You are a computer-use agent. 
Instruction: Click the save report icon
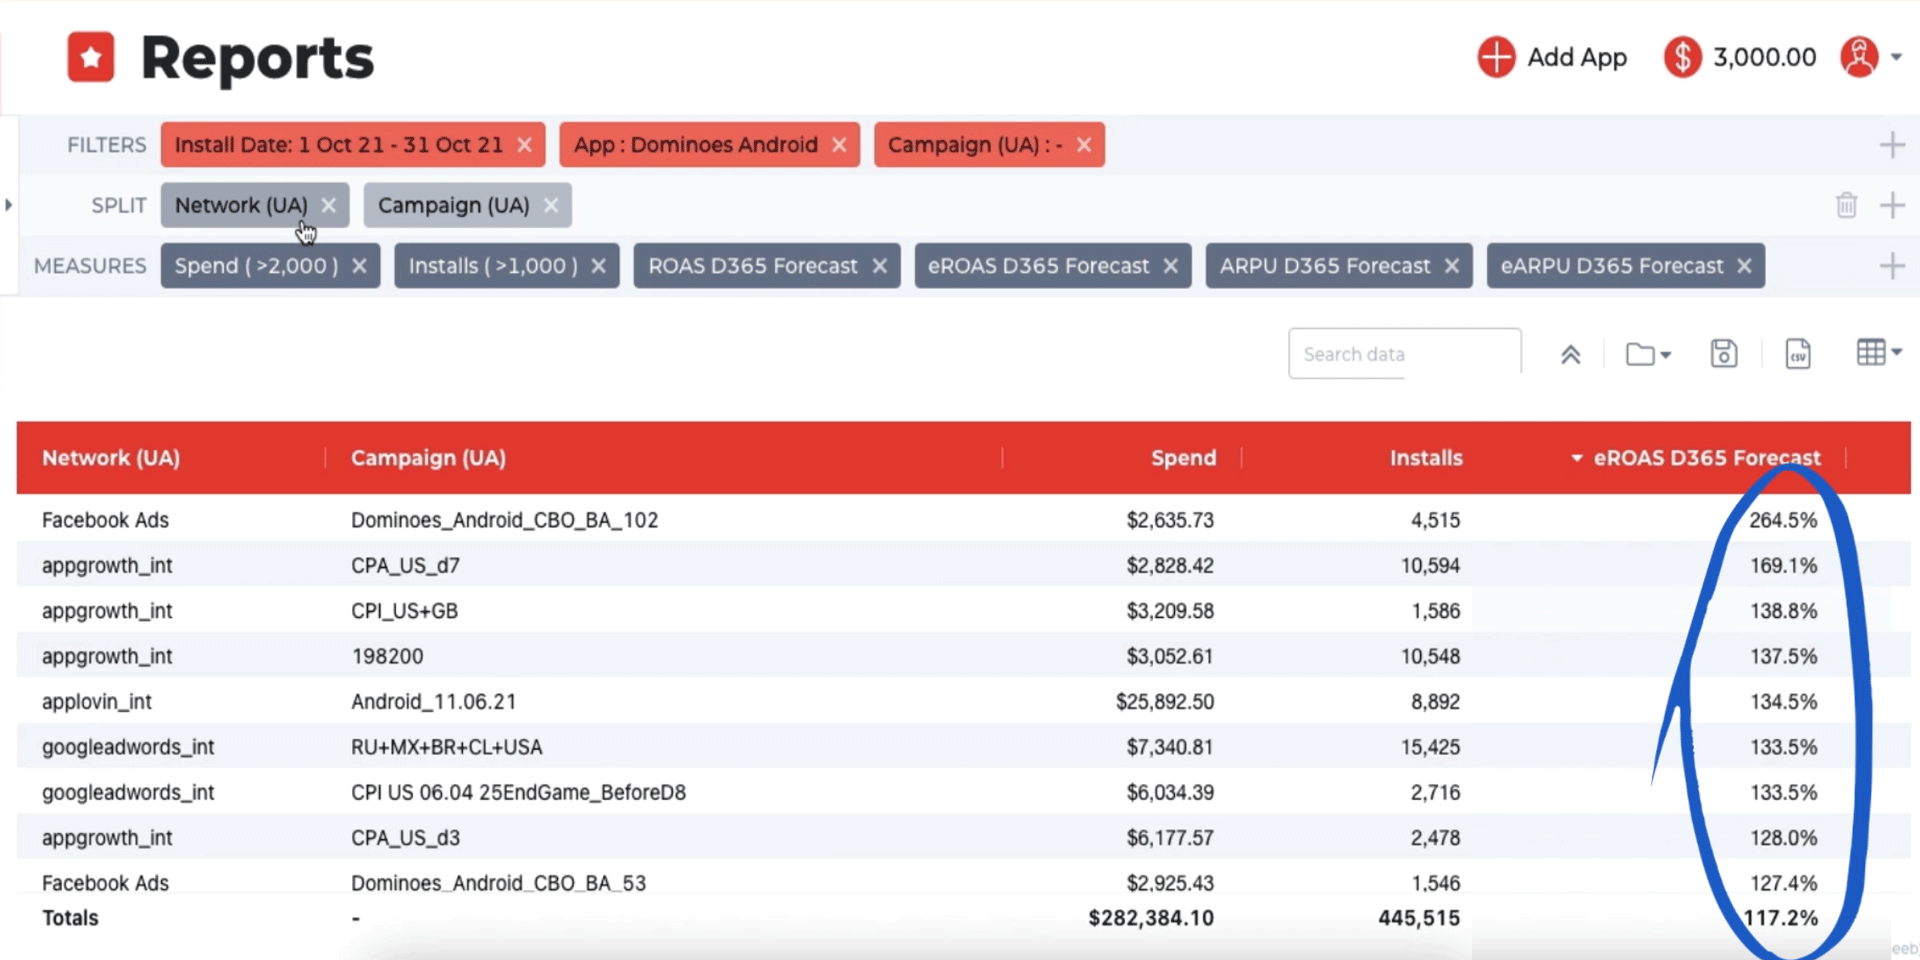click(1722, 353)
